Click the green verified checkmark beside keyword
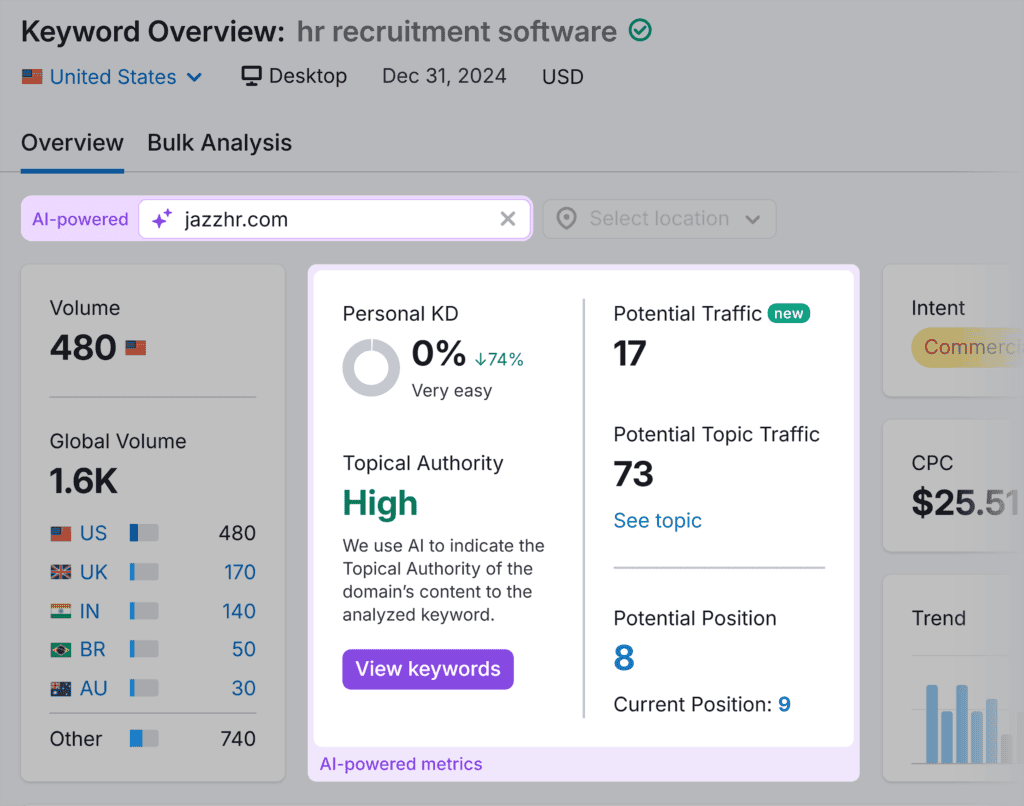The width and height of the screenshot is (1024, 806). [640, 31]
